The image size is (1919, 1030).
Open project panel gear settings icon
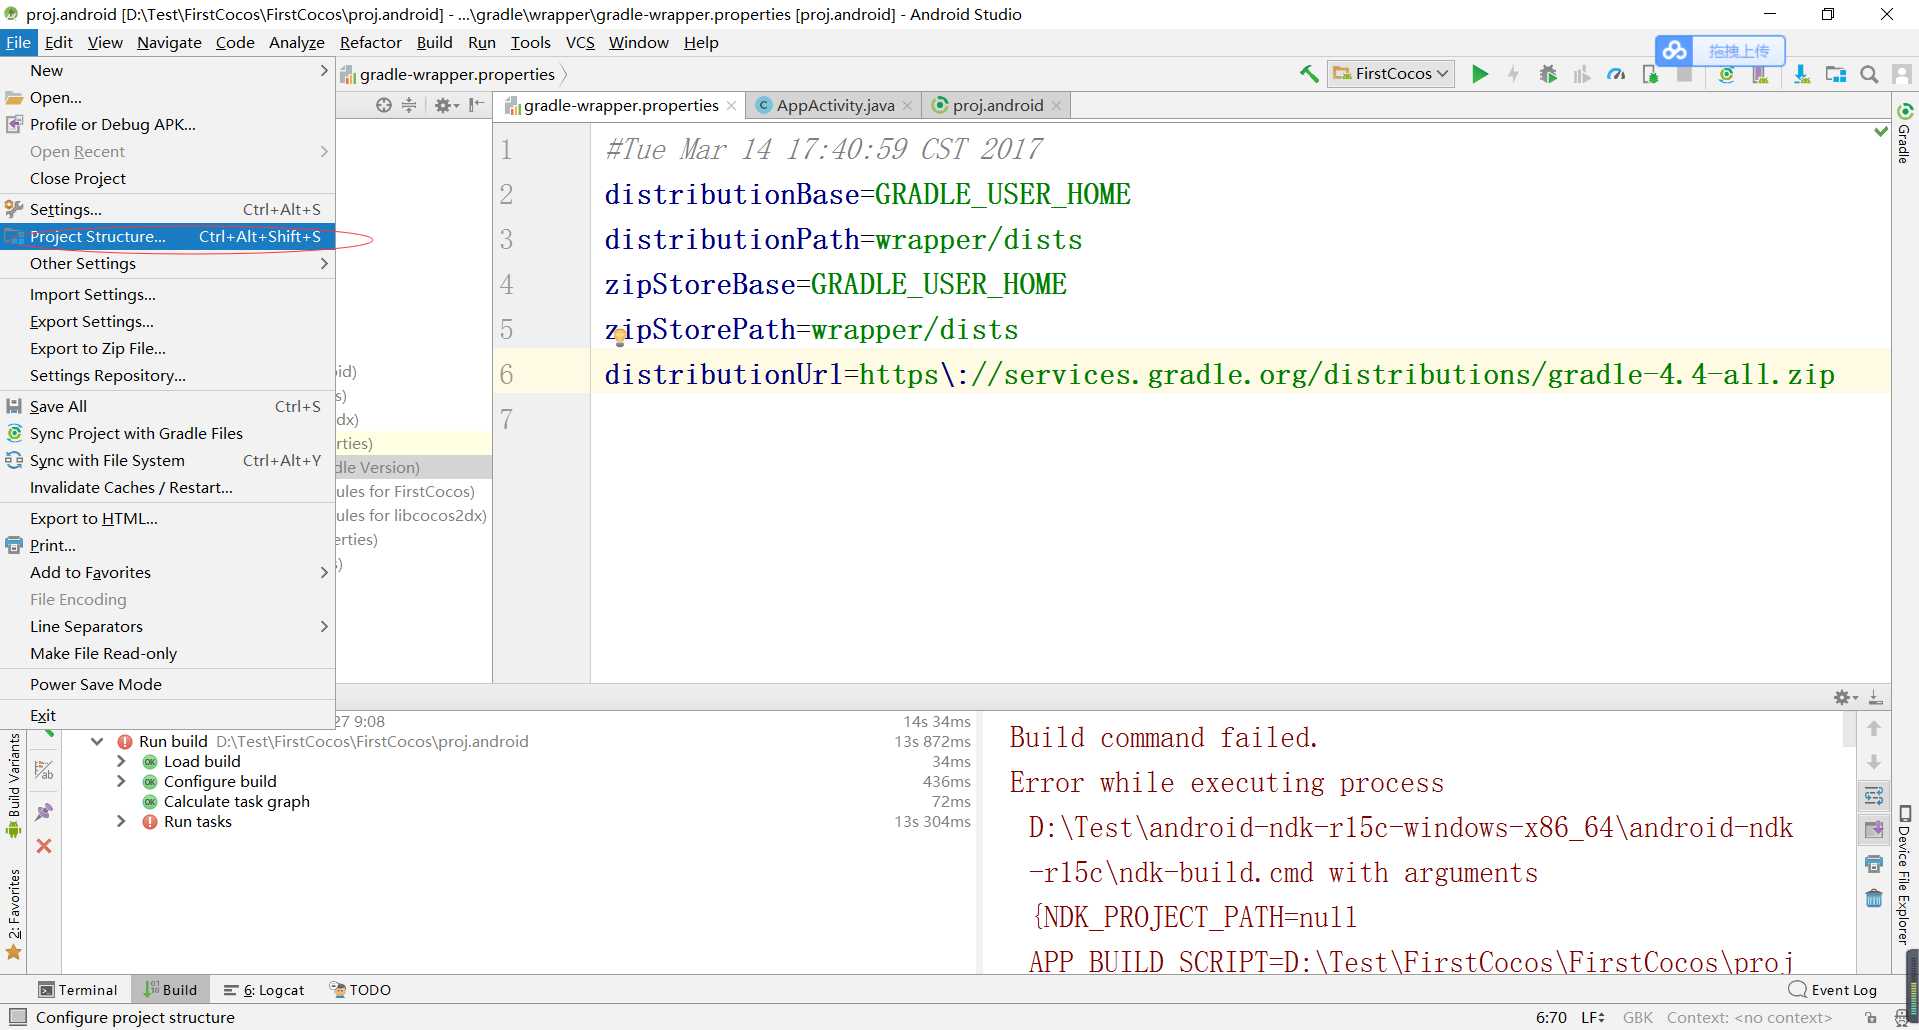point(445,105)
